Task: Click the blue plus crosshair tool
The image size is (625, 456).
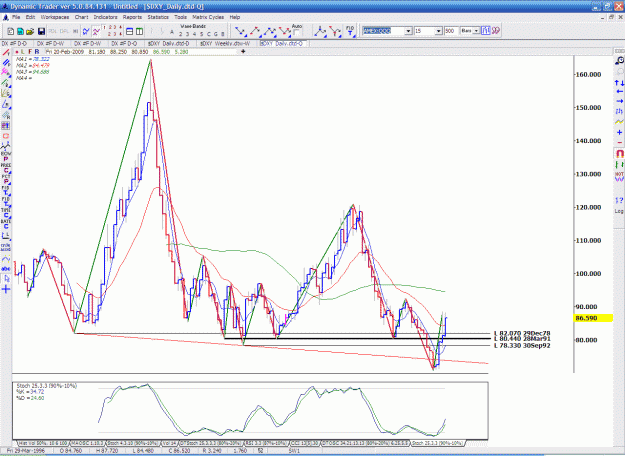Action: [6, 289]
